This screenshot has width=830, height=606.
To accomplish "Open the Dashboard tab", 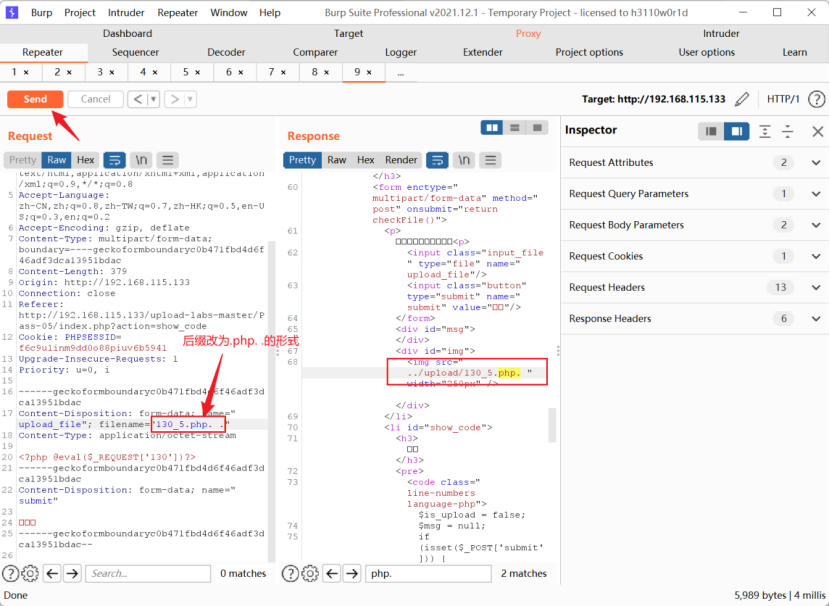I will 128,33.
